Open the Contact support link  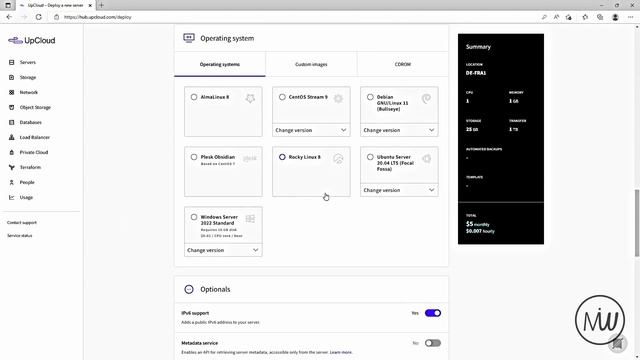22,223
